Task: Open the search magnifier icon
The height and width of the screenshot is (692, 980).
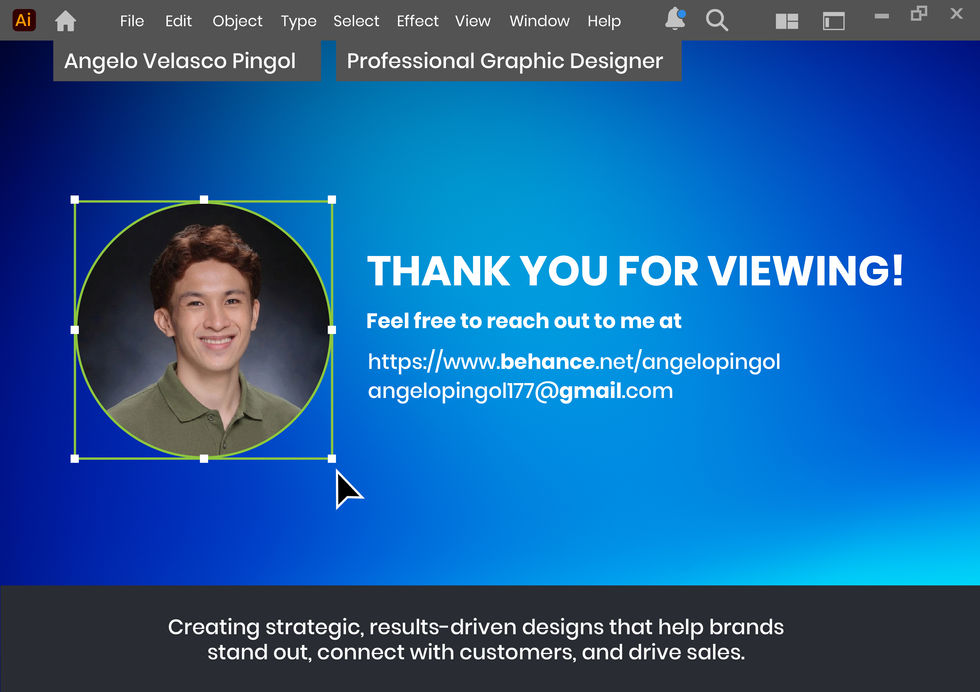Action: 717,21
